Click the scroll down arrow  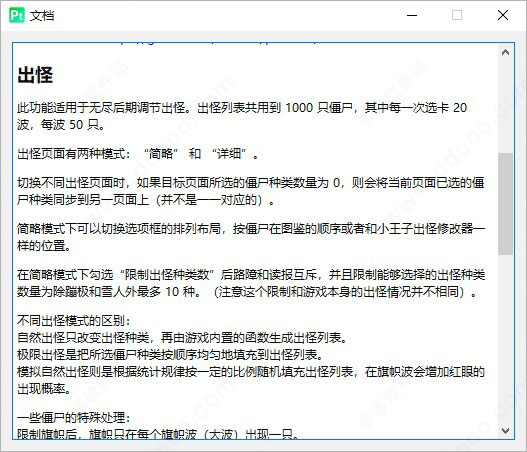tap(505, 430)
